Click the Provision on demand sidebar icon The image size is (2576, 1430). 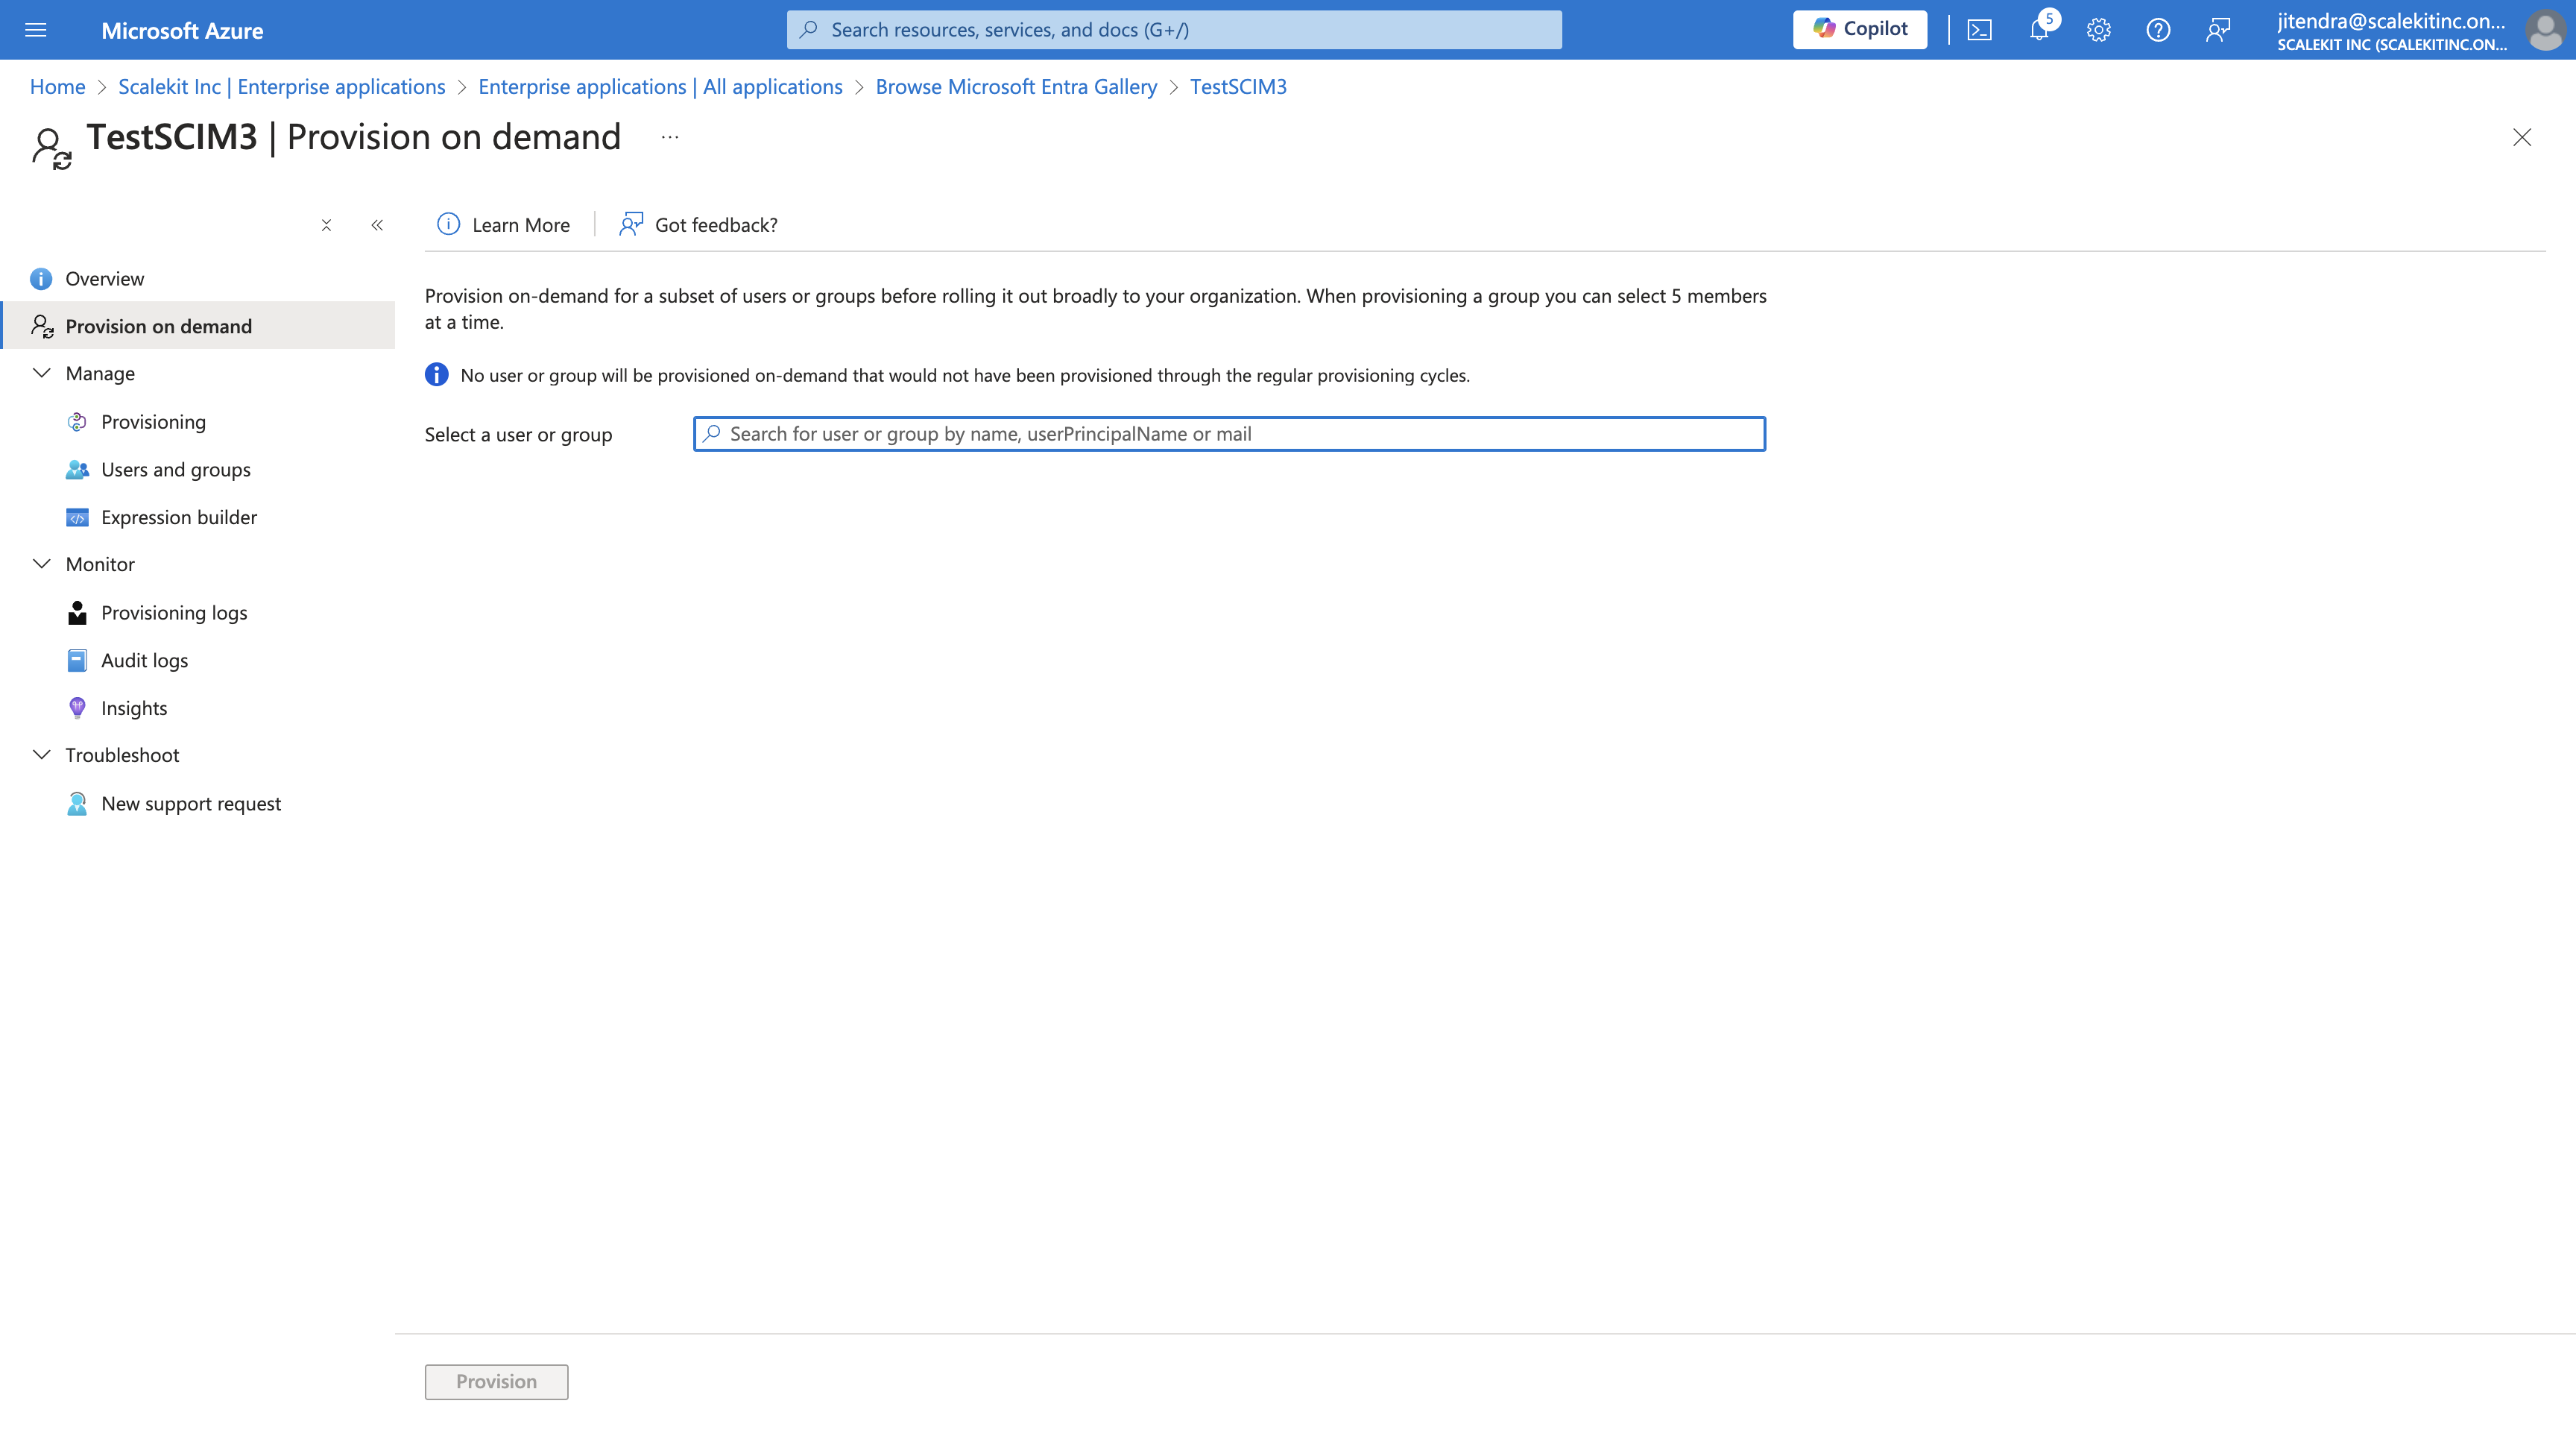[42, 326]
